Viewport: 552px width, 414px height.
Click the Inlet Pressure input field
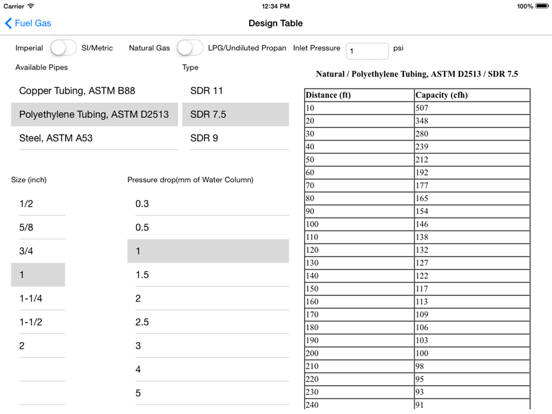pyautogui.click(x=367, y=51)
